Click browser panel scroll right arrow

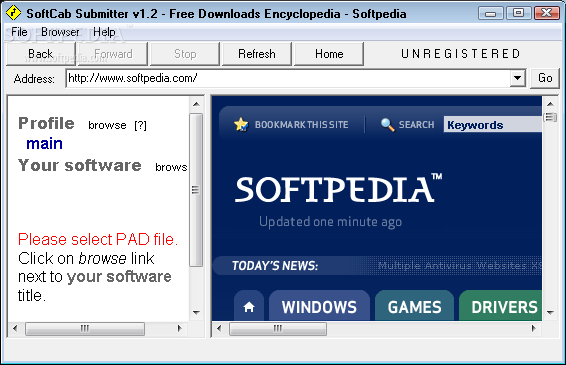pos(534,329)
